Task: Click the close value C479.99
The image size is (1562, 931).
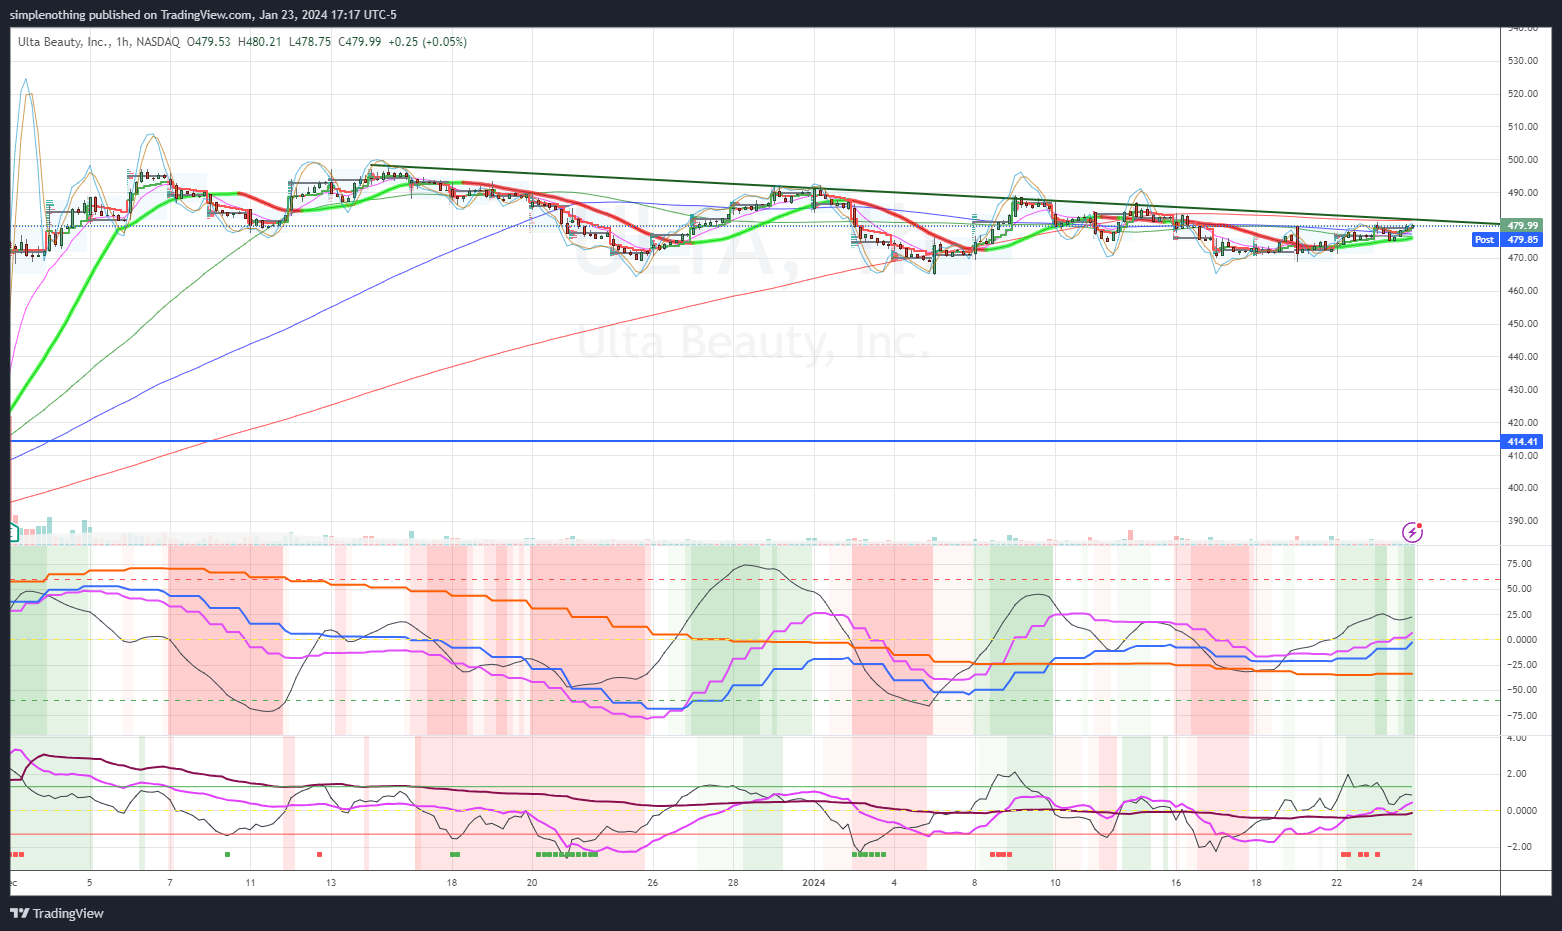Action: pyautogui.click(x=359, y=42)
